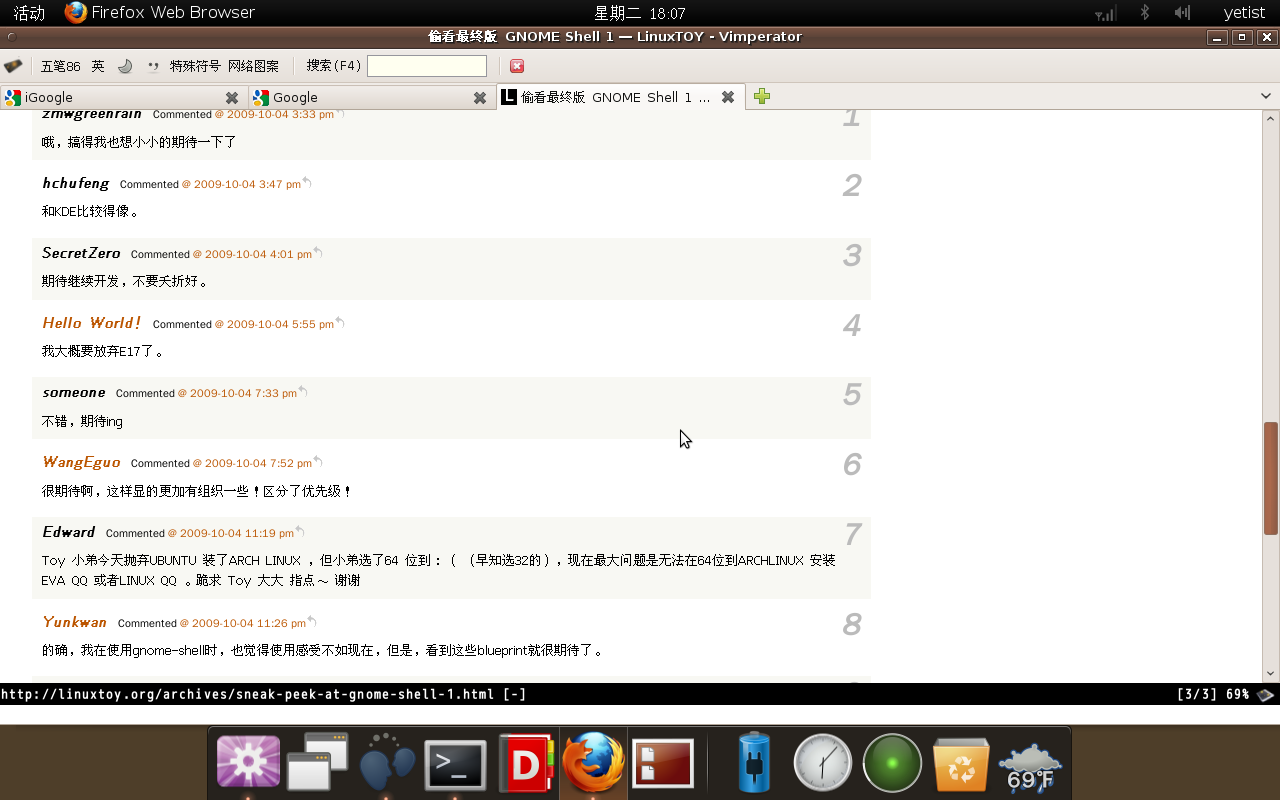The height and width of the screenshot is (800, 1280).
Task: Click the reply arrow on Hello World!'s comment
Action: click(340, 323)
